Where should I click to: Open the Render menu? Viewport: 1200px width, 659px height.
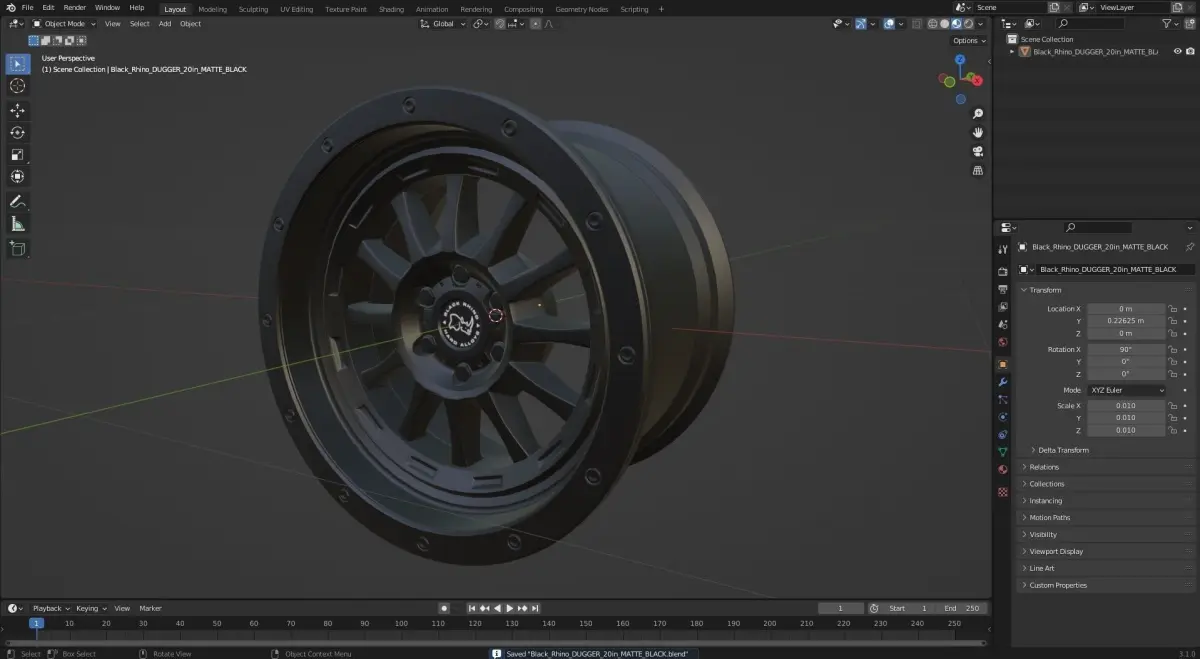click(x=75, y=7)
